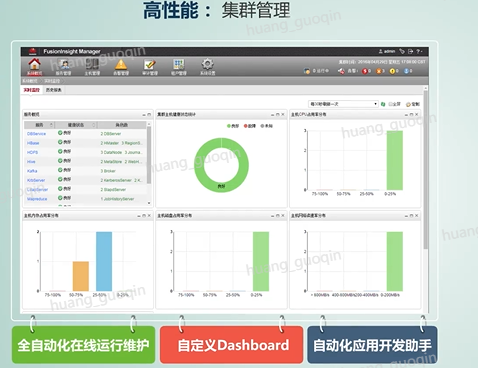This screenshot has width=478, height=368.
Task: Sort by the service name column header
Action: [x=39, y=125]
